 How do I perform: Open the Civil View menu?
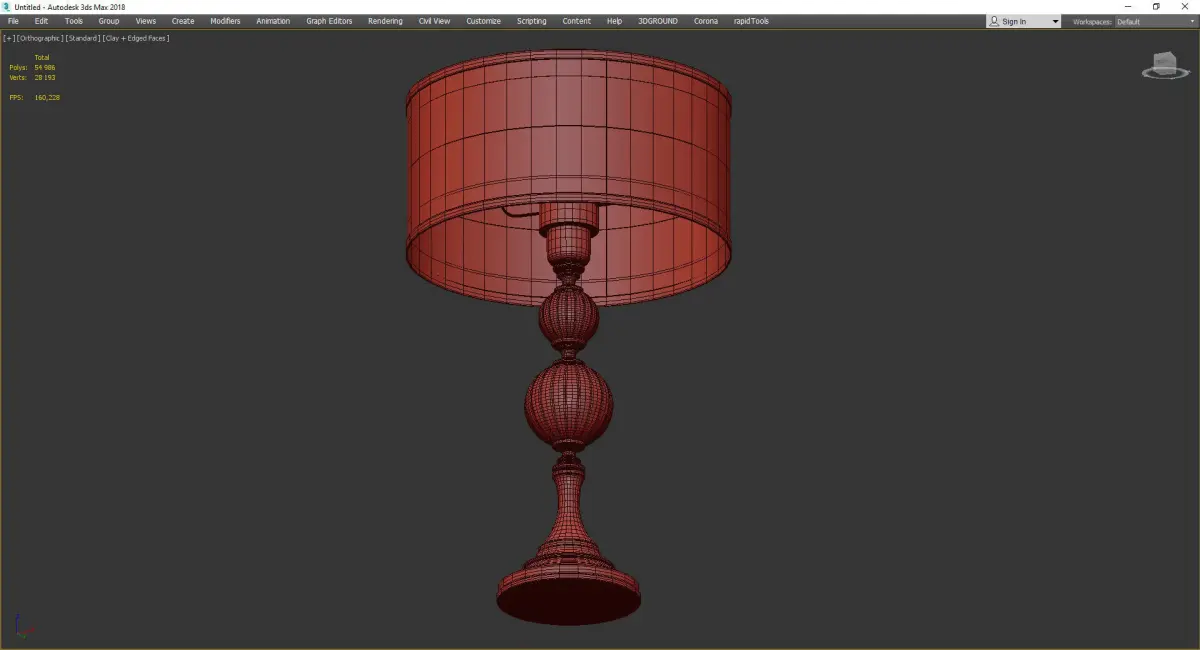(x=434, y=21)
